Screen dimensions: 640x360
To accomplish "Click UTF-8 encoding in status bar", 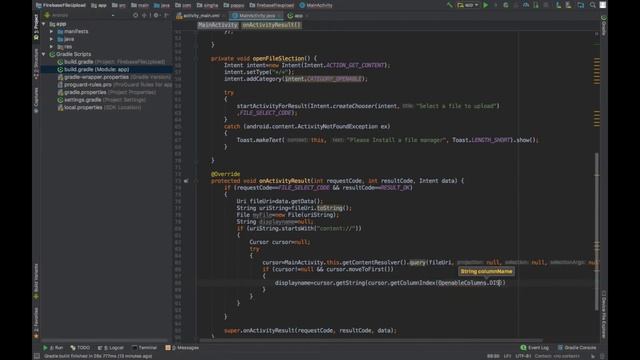I will 523,356.
